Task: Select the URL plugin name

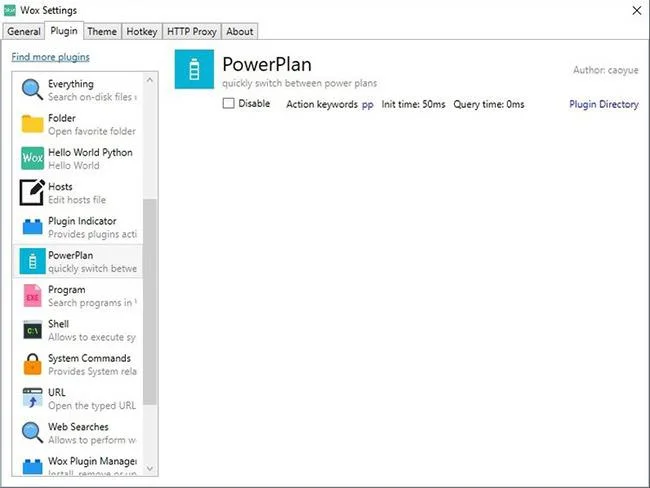Action: (57, 392)
